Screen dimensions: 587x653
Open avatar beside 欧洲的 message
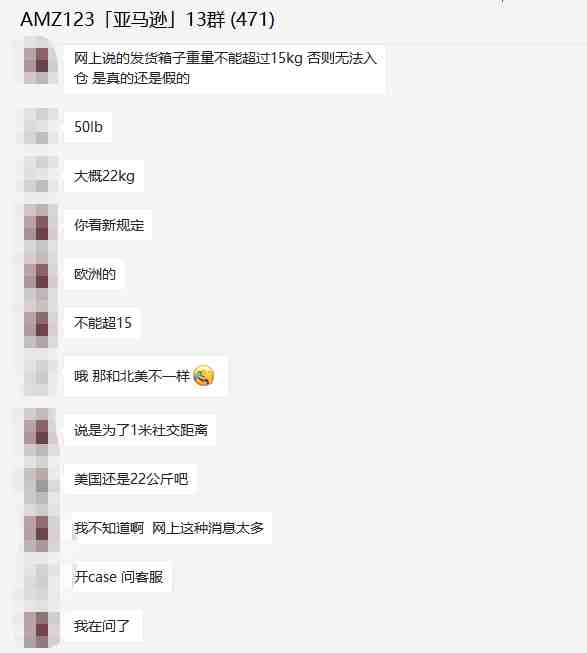(41, 273)
